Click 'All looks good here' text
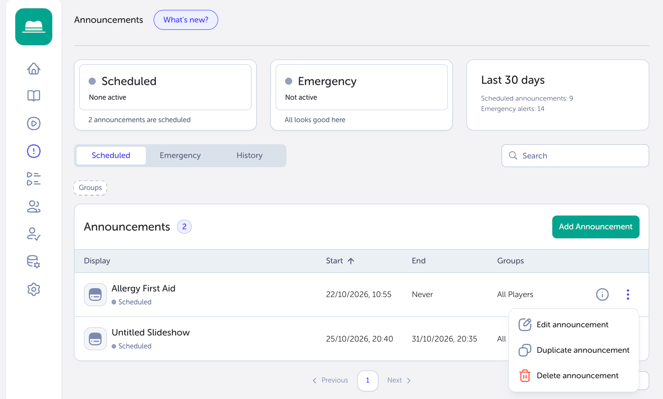 click(315, 120)
